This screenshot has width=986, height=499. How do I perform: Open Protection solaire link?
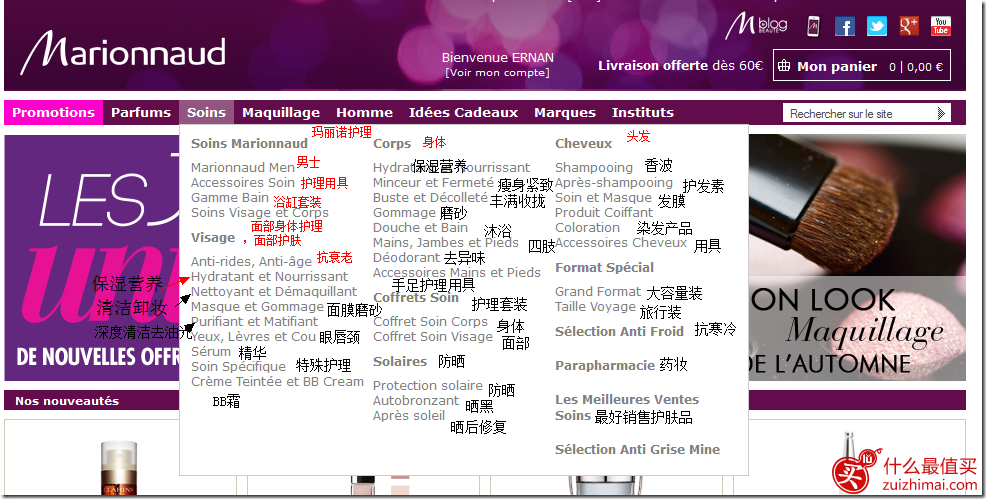[x=428, y=386]
